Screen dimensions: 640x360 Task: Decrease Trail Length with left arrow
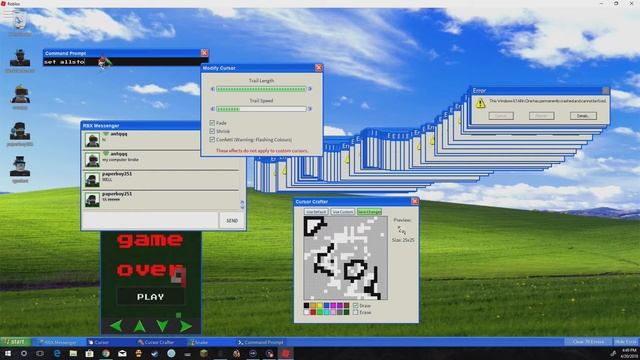tap(212, 89)
